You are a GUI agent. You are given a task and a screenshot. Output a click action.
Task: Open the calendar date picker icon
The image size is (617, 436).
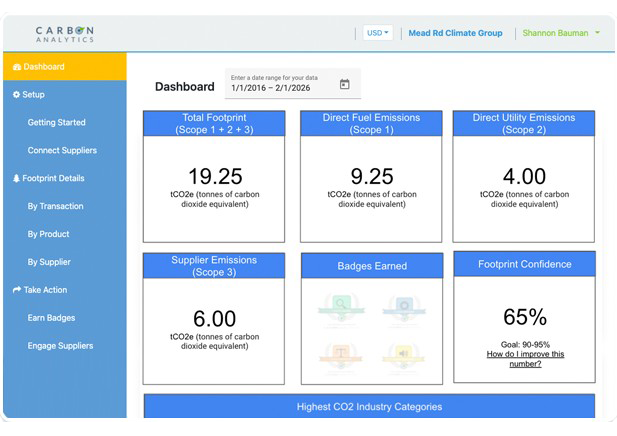tap(344, 85)
